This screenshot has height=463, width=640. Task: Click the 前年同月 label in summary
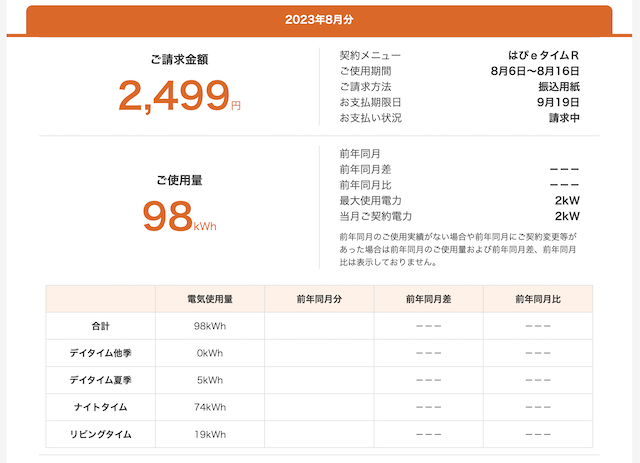[x=360, y=154]
